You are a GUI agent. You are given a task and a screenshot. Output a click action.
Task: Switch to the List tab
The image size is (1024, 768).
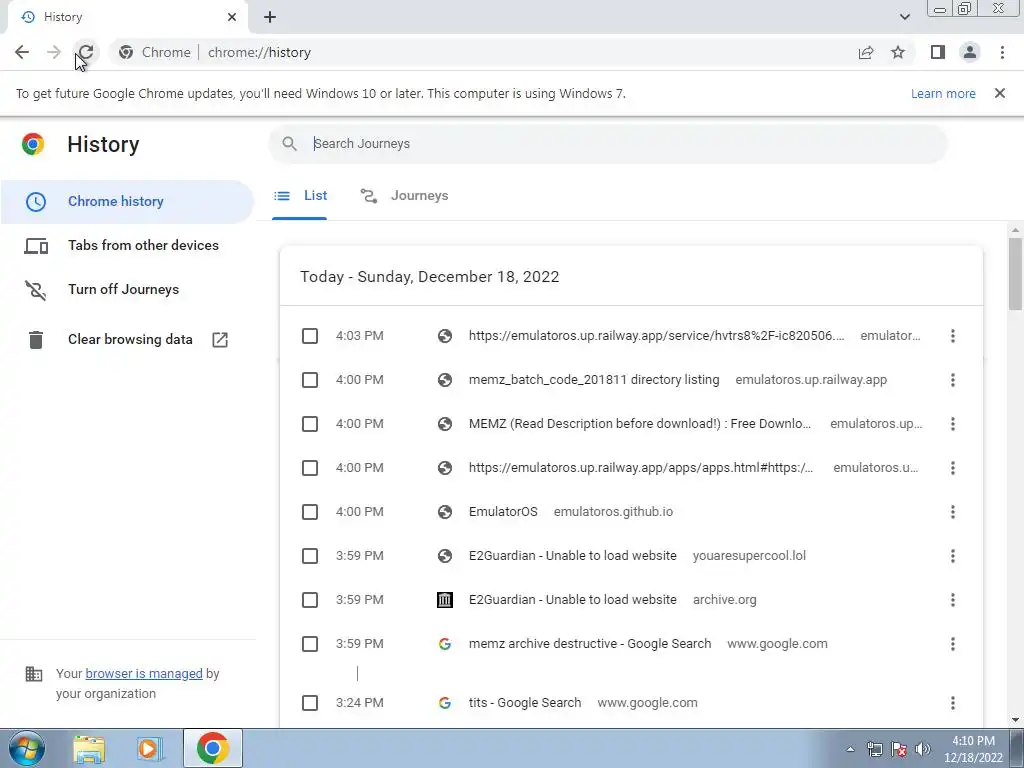(x=300, y=196)
